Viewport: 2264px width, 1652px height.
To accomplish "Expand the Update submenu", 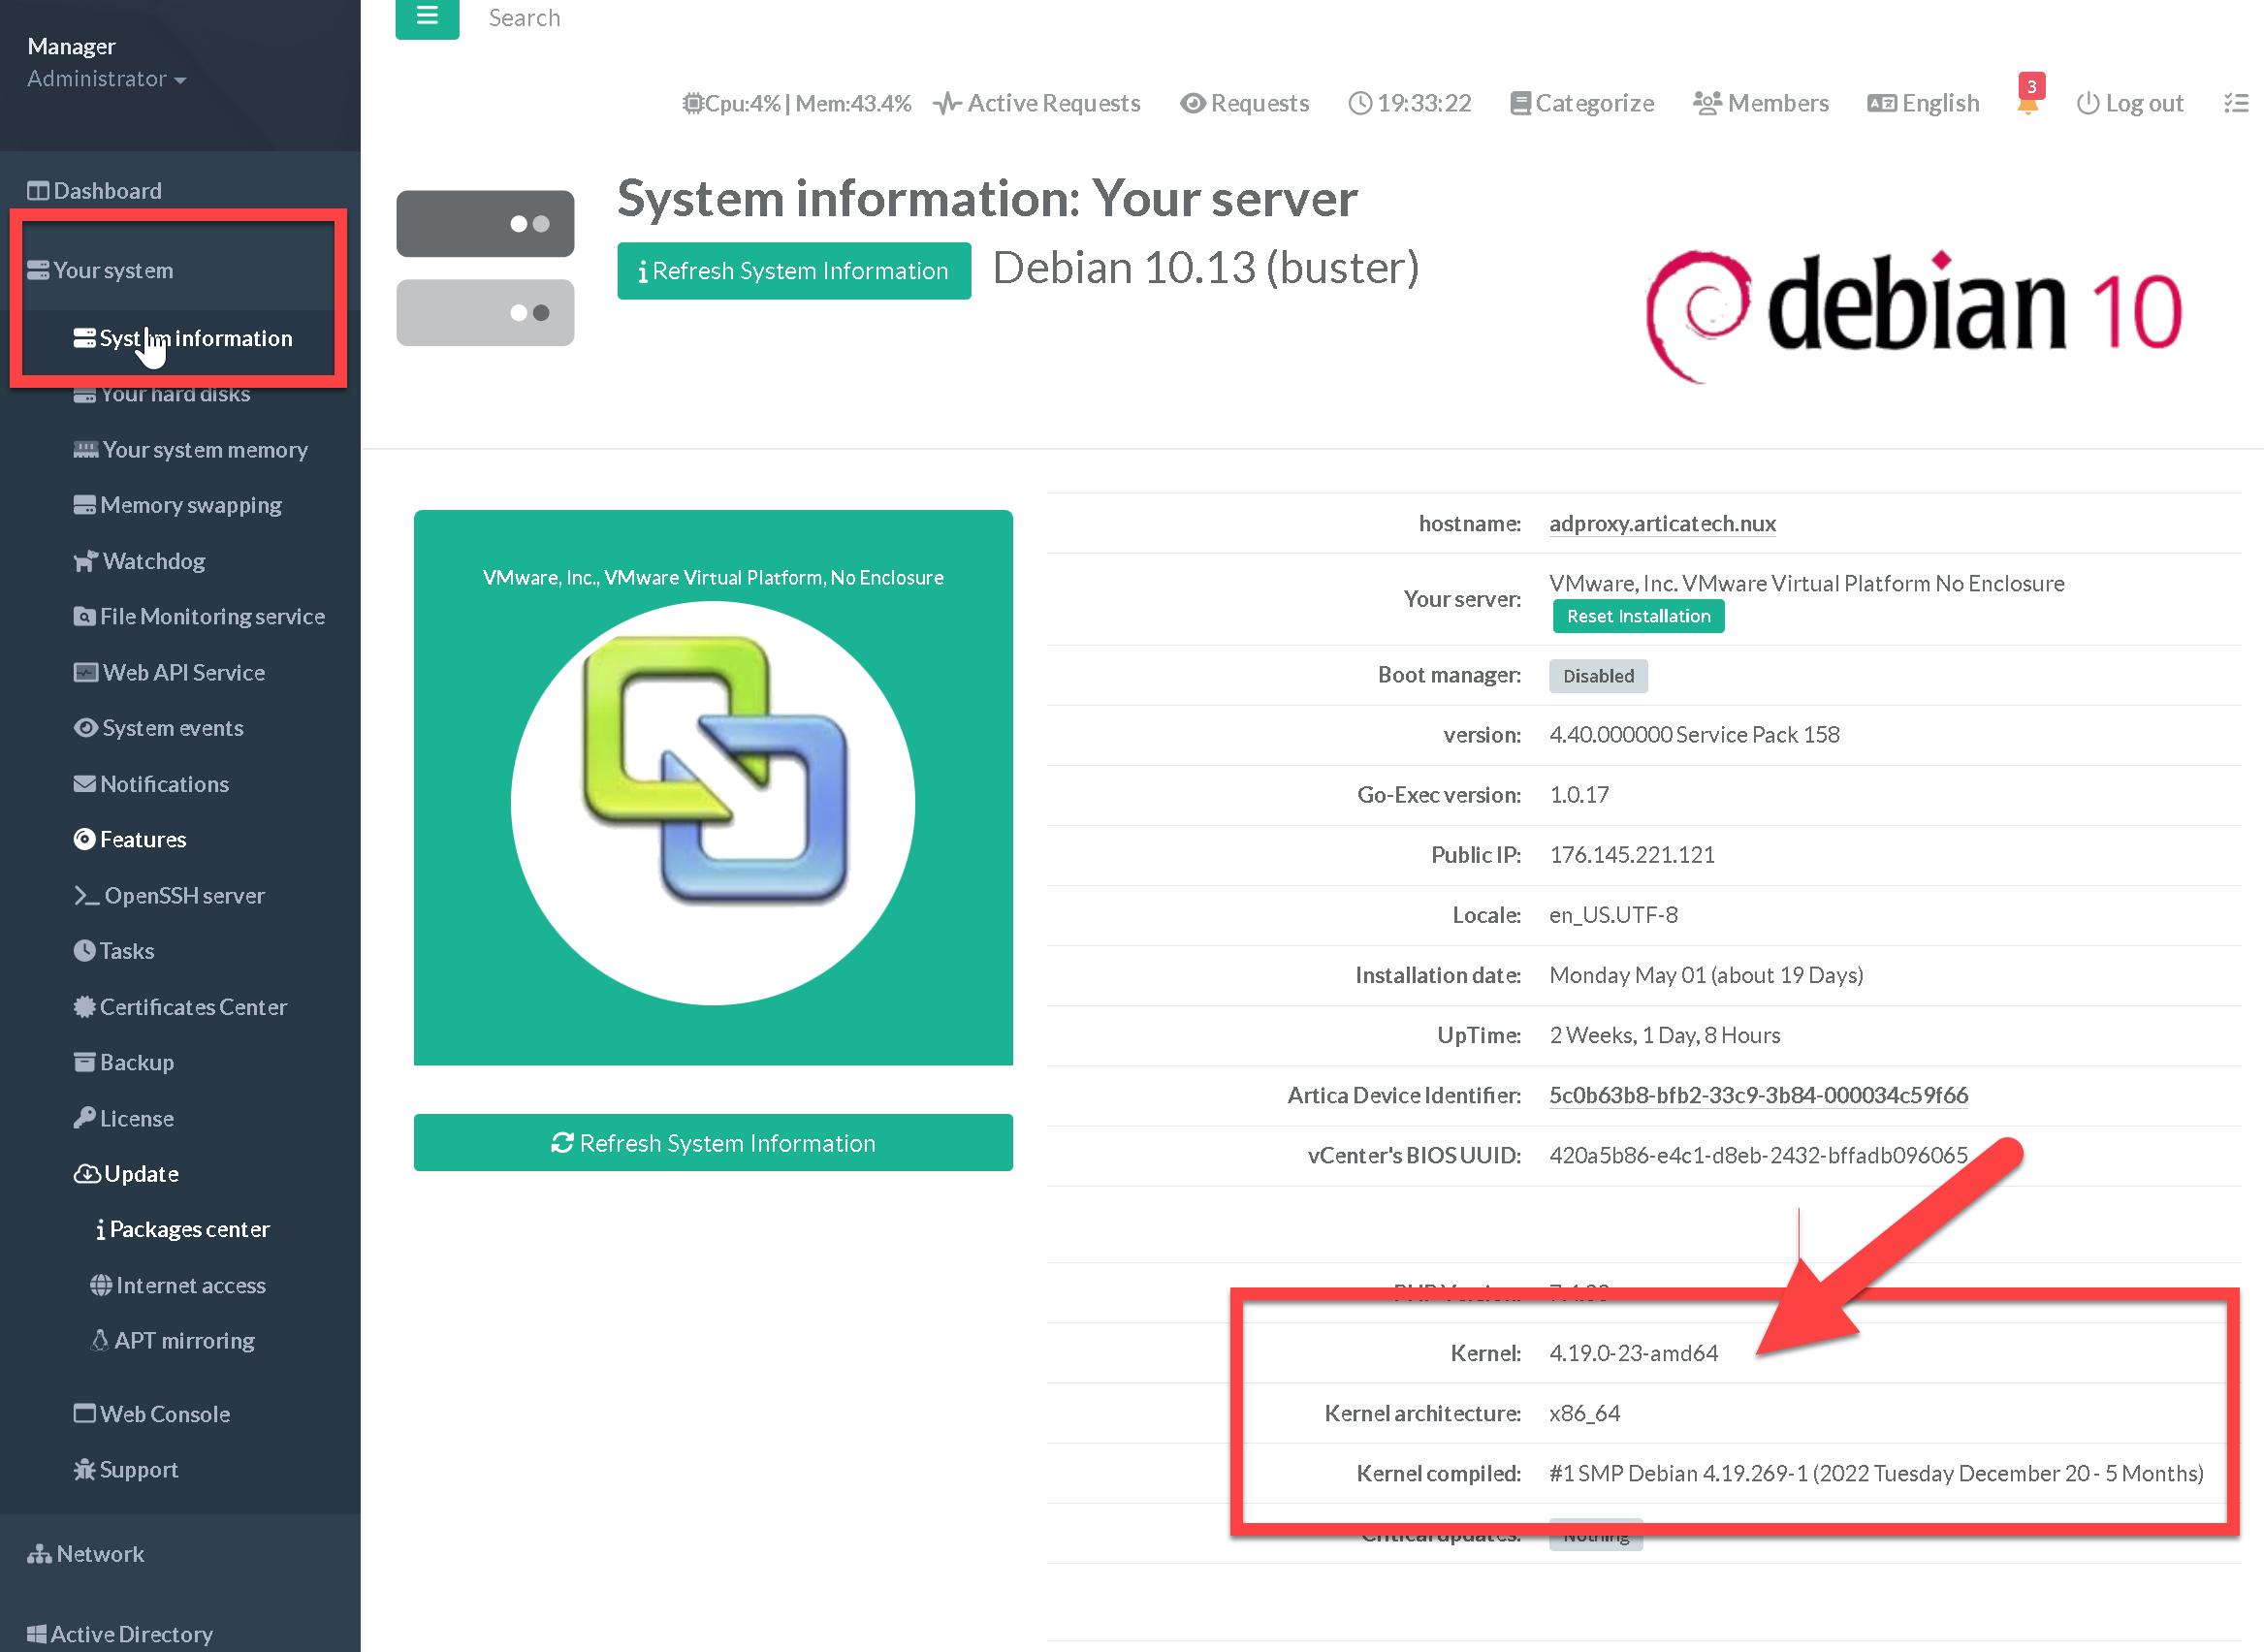I will pyautogui.click(x=141, y=1174).
